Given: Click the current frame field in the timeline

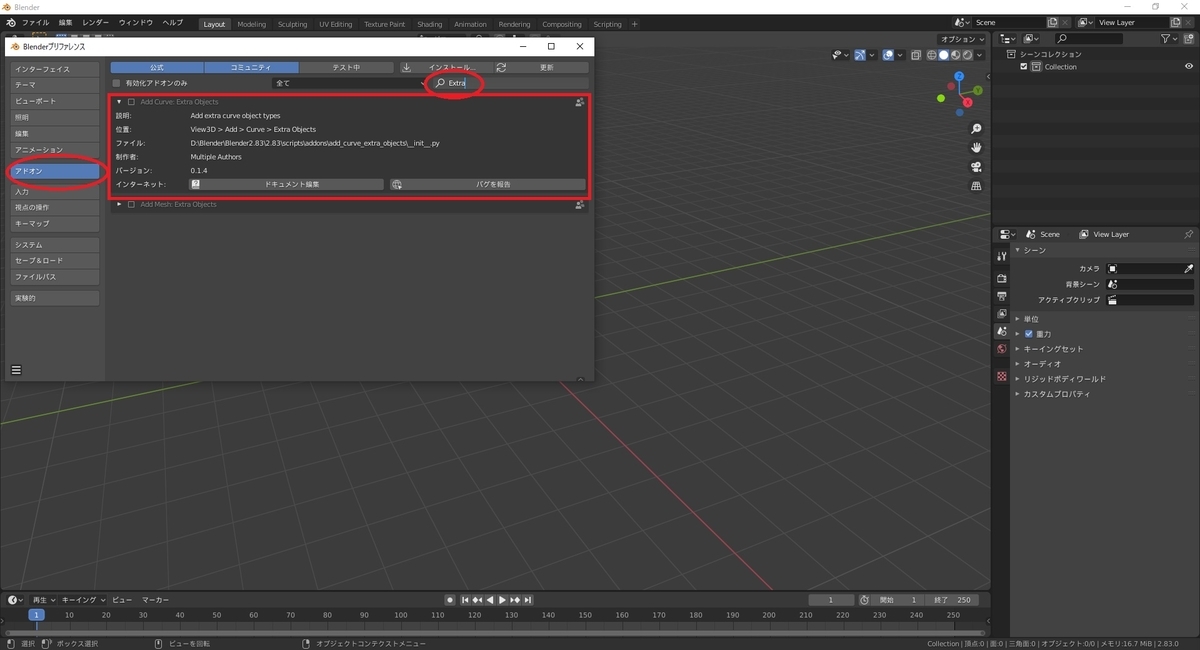Looking at the screenshot, I should point(832,599).
